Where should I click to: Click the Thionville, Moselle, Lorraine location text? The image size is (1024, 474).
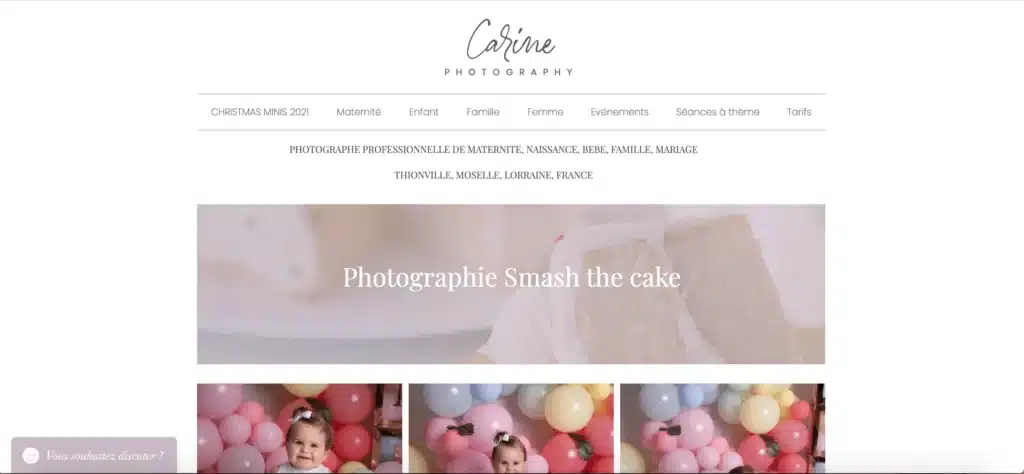[x=493, y=175]
